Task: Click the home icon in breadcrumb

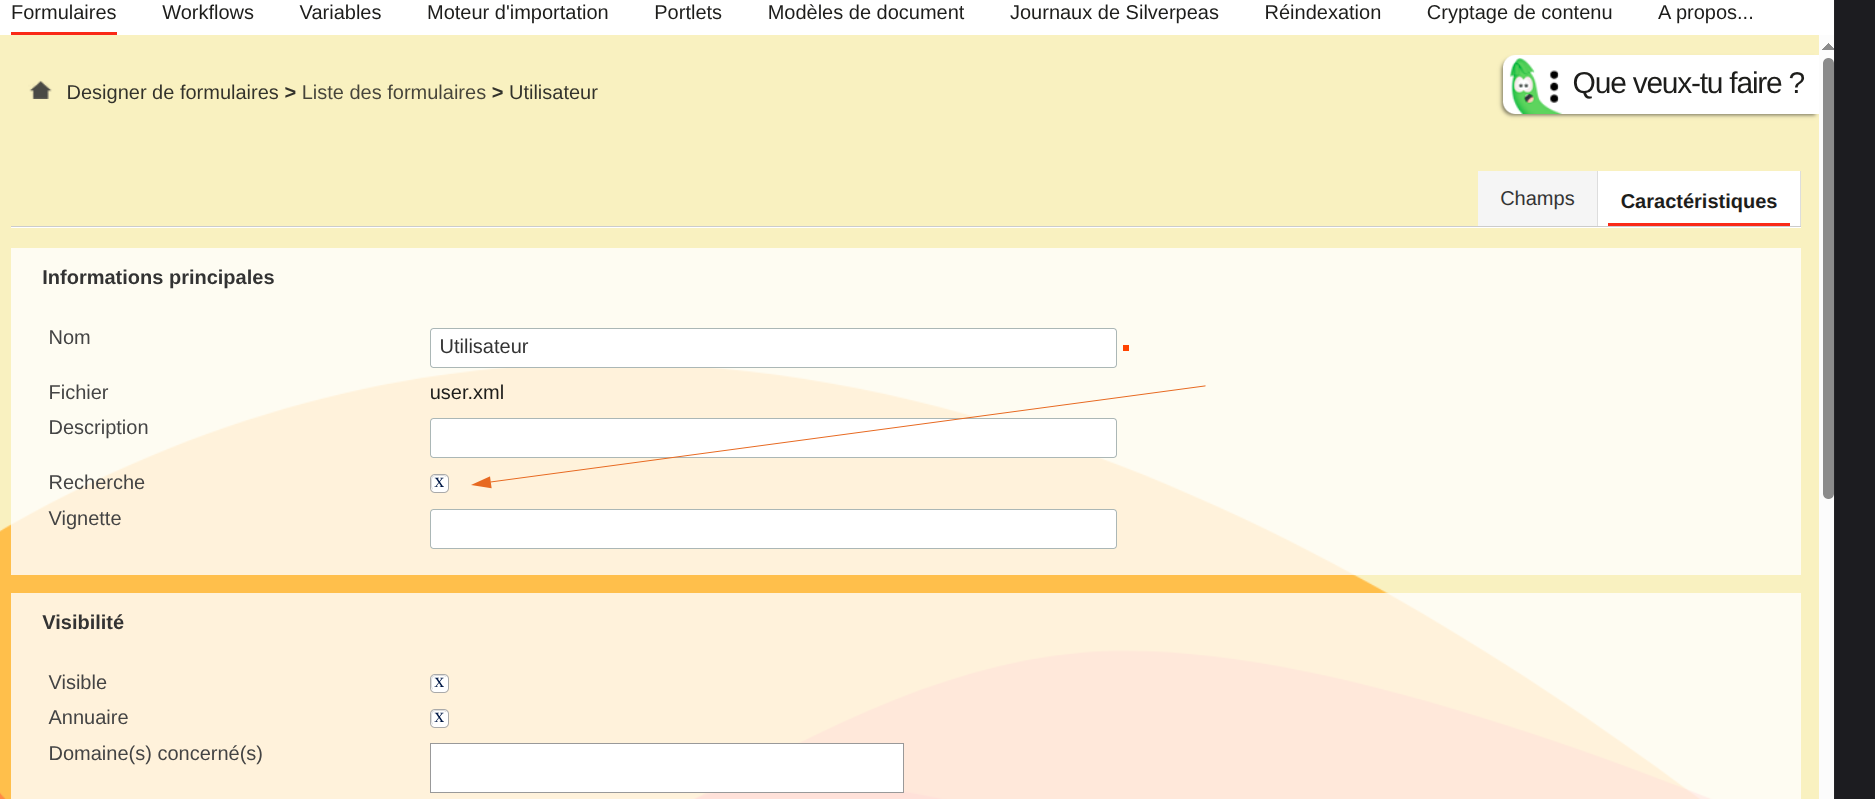Action: [x=40, y=91]
